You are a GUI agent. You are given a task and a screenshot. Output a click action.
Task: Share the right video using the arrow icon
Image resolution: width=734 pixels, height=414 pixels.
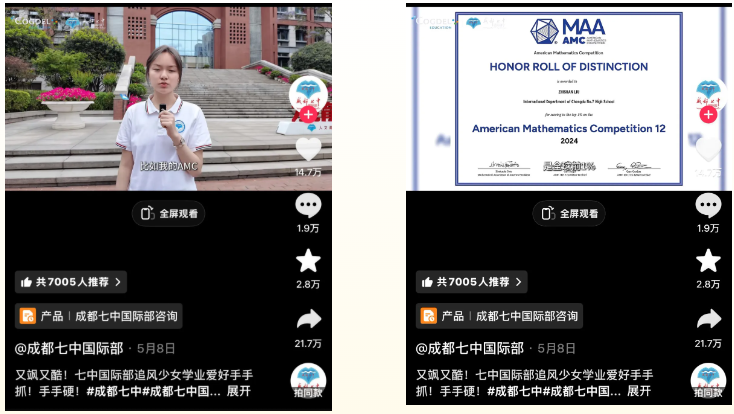click(x=709, y=319)
